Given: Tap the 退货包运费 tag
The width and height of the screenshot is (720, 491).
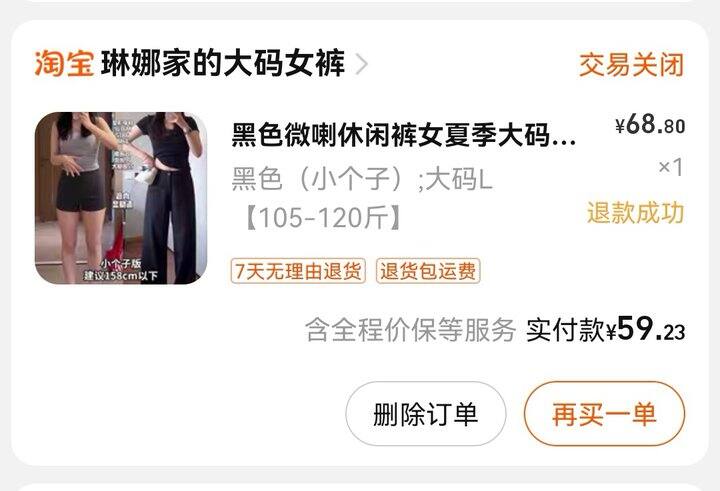Looking at the screenshot, I should pyautogui.click(x=428, y=271).
